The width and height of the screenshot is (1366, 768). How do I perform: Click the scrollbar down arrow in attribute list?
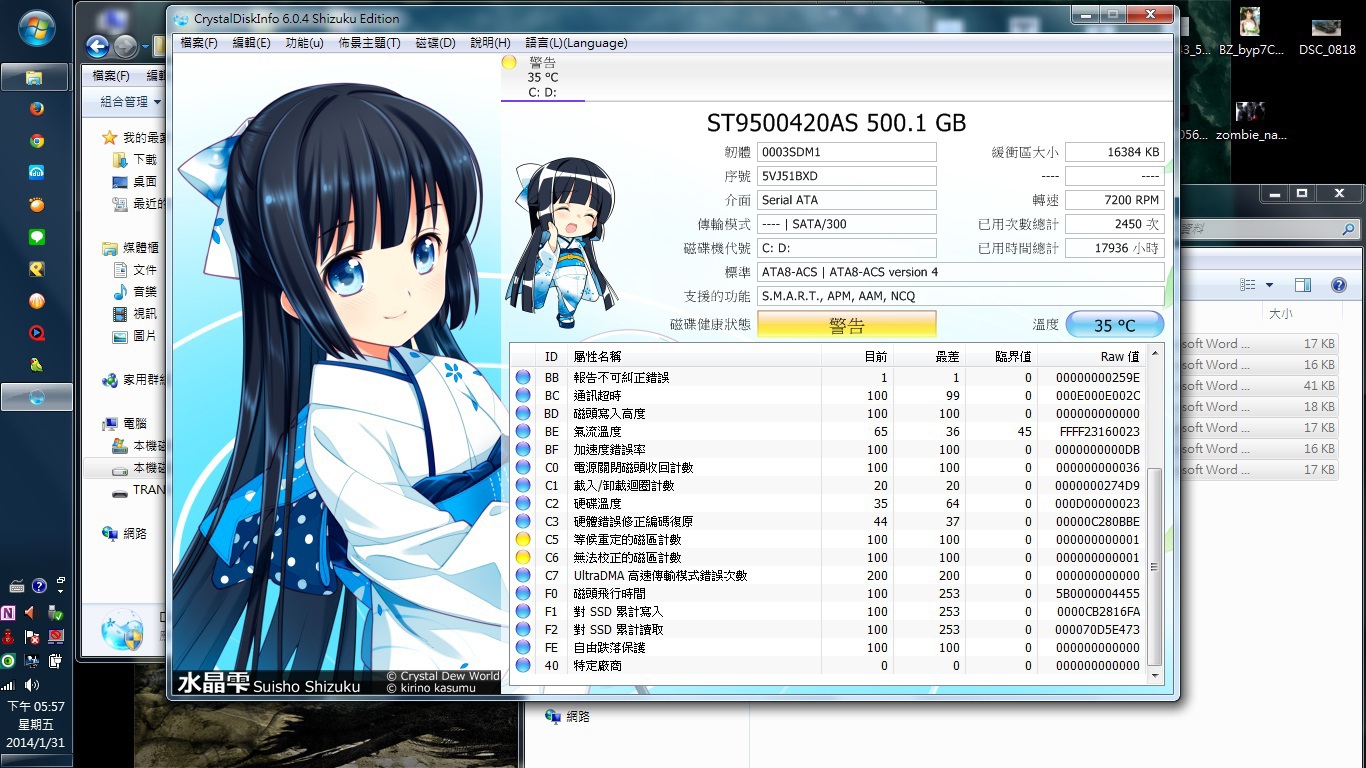(x=1155, y=677)
